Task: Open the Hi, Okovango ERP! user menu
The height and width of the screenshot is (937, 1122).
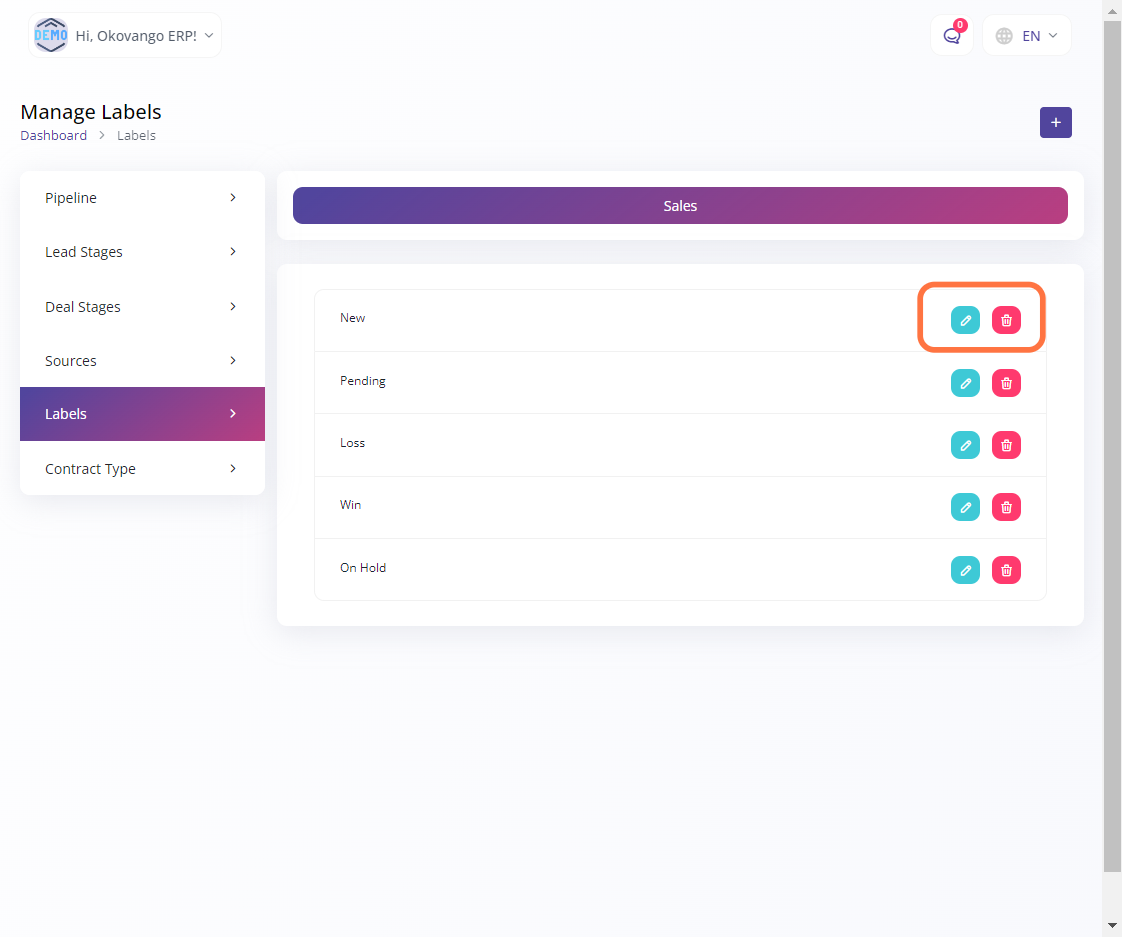Action: [125, 36]
